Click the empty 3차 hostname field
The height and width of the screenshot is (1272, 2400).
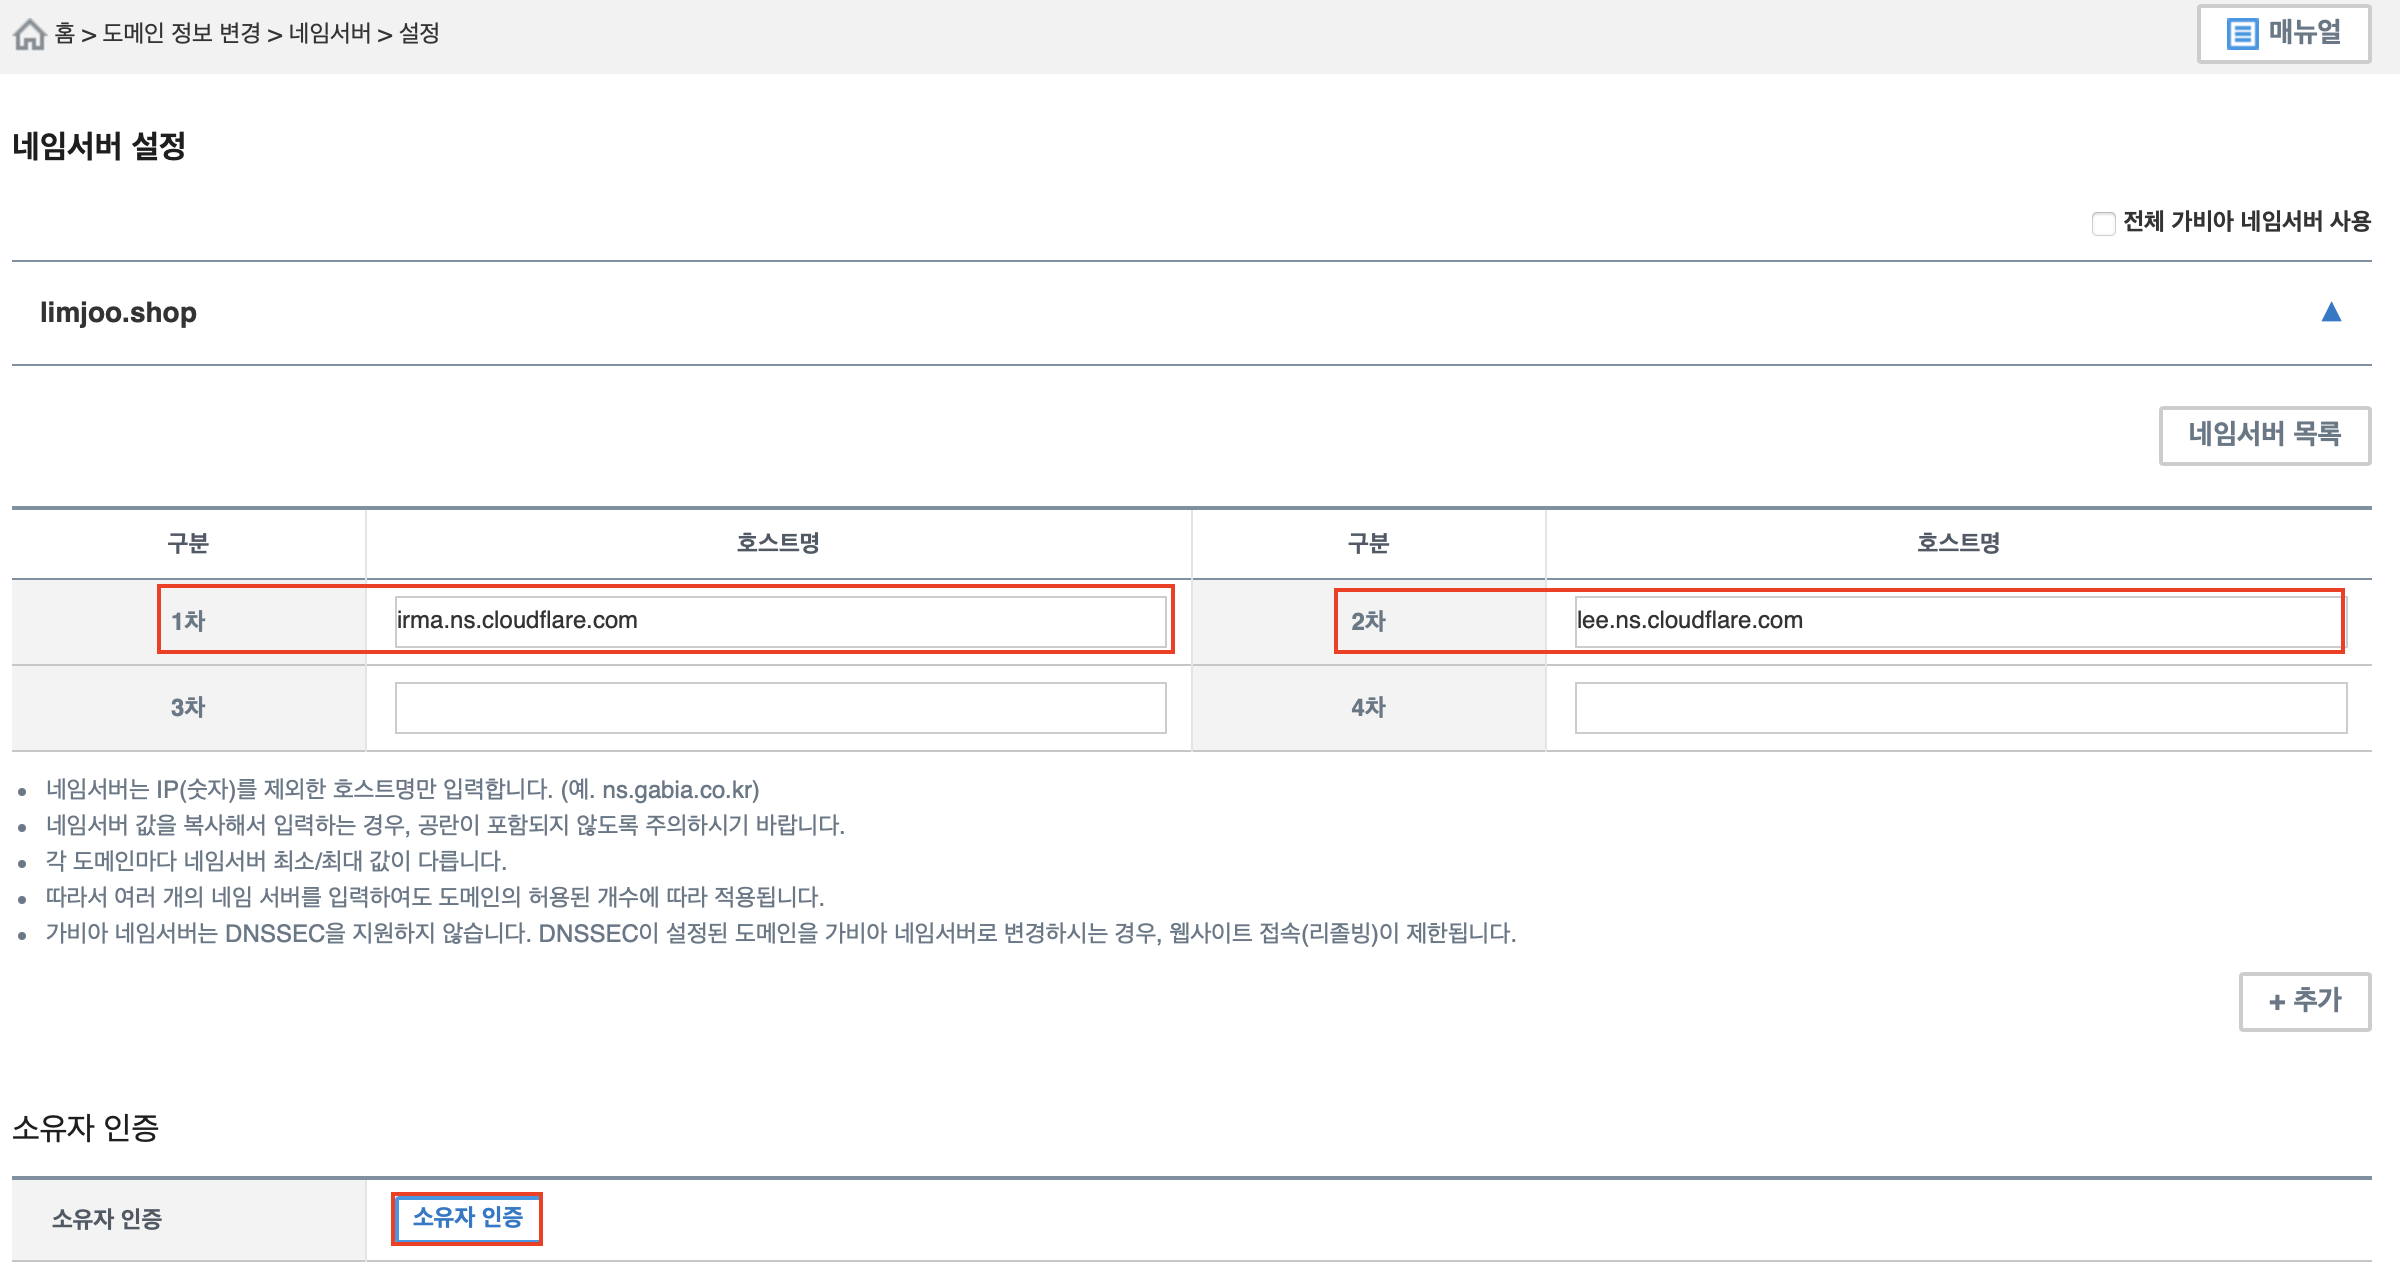780,708
